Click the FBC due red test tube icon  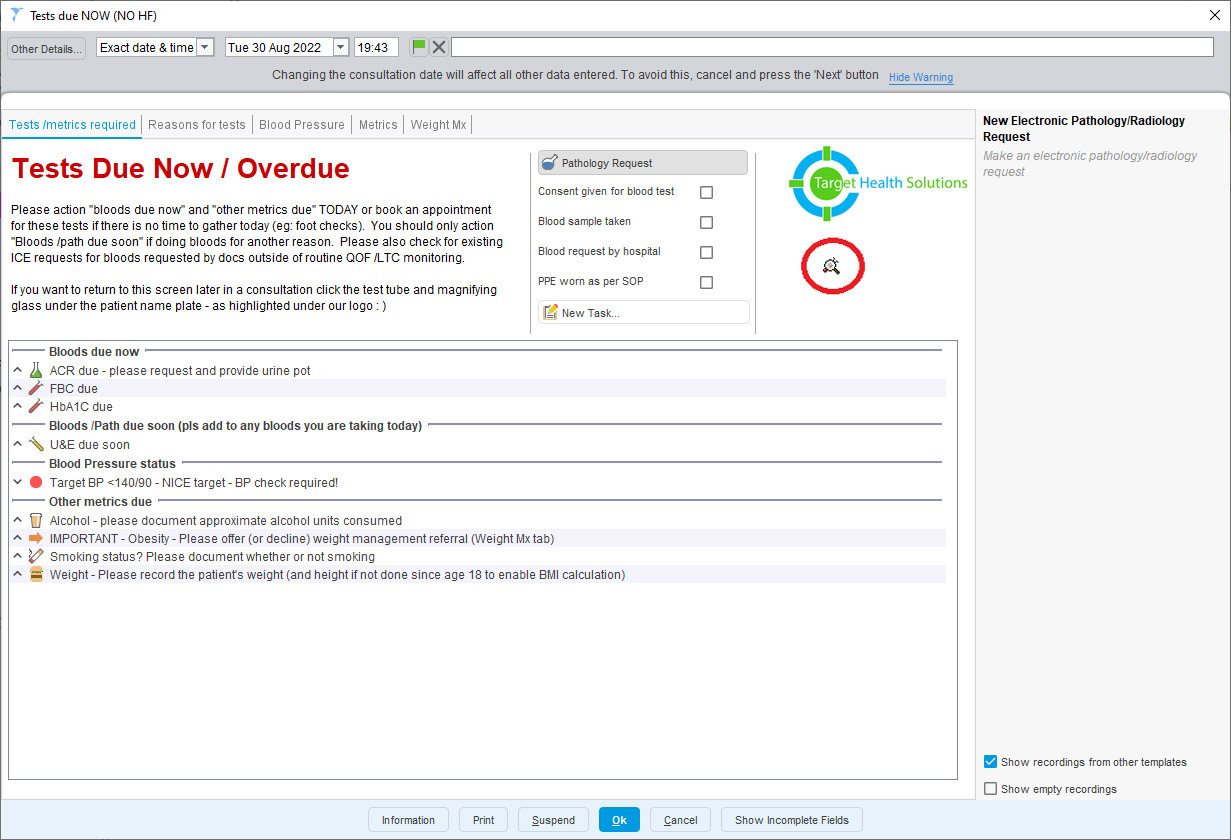36,388
